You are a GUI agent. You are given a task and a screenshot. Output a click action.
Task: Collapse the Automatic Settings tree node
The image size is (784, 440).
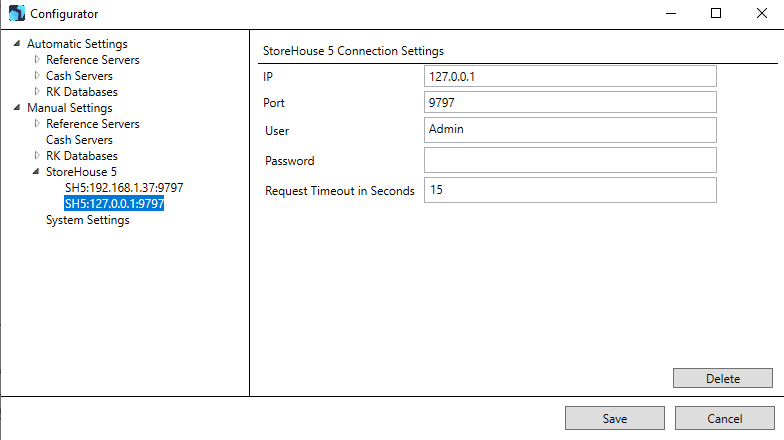(x=16, y=44)
